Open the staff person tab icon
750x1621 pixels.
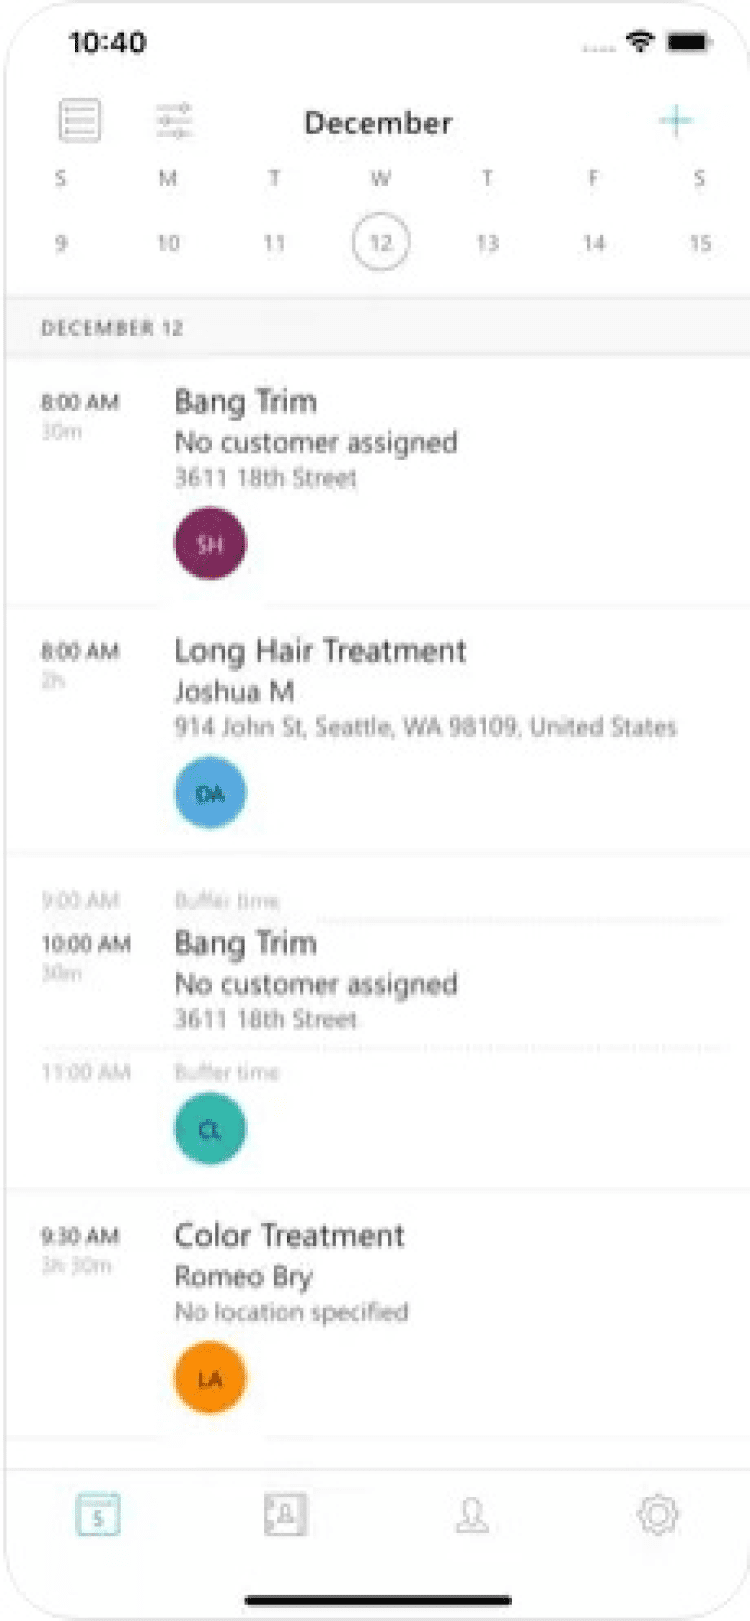[472, 1514]
